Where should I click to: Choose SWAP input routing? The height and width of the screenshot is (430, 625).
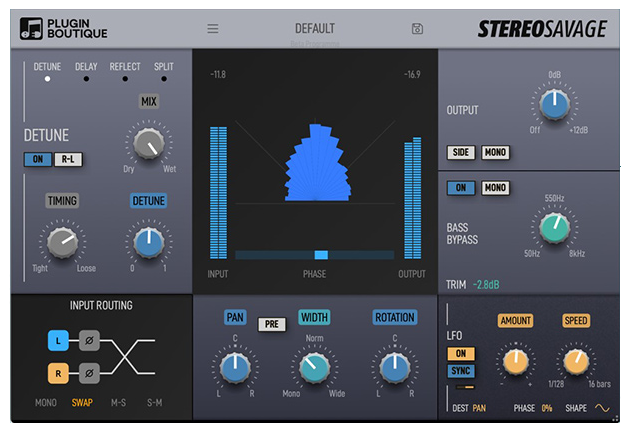pyautogui.click(x=82, y=403)
